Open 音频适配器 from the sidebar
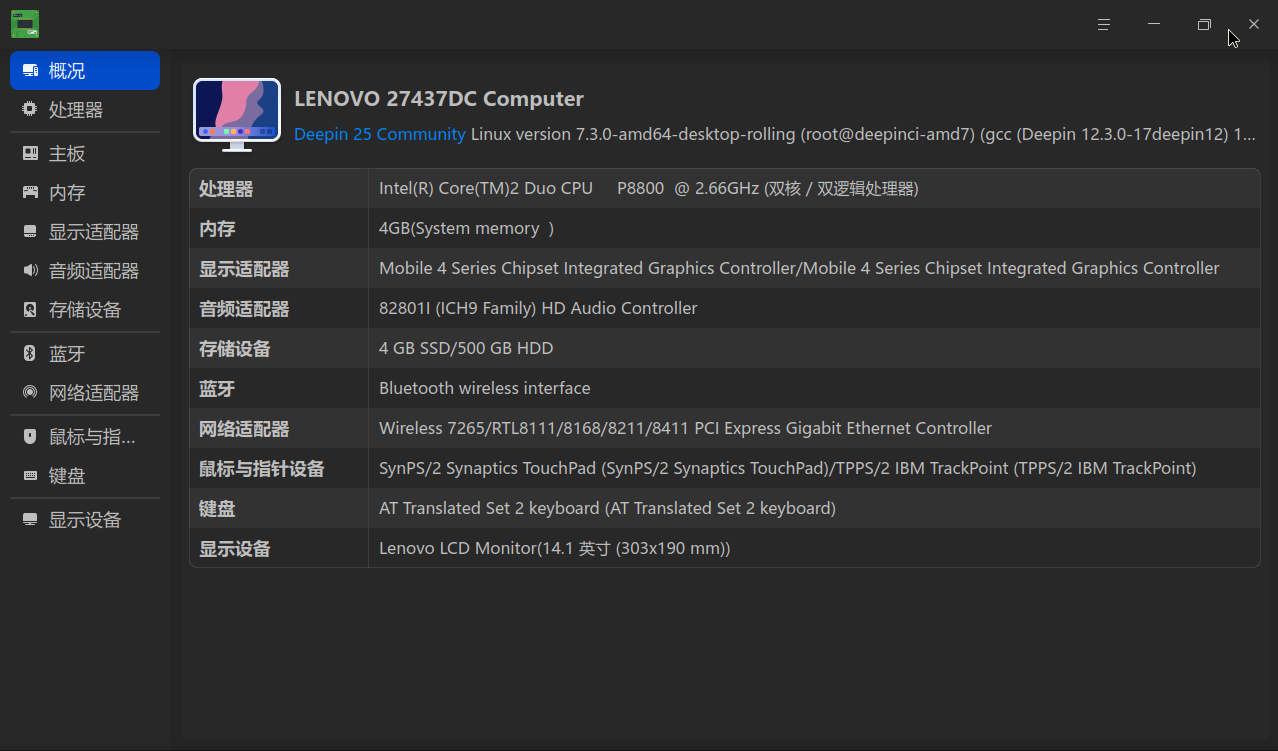This screenshot has width=1278, height=751. [x=85, y=271]
